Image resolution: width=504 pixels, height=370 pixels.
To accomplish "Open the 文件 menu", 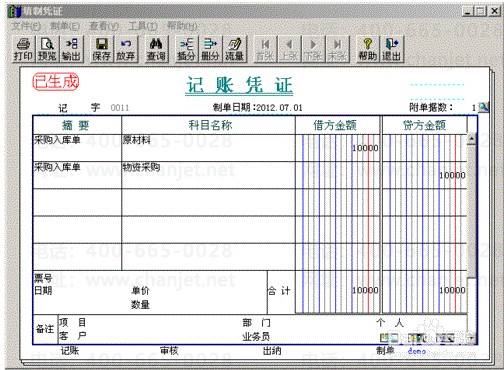I will click(x=26, y=26).
